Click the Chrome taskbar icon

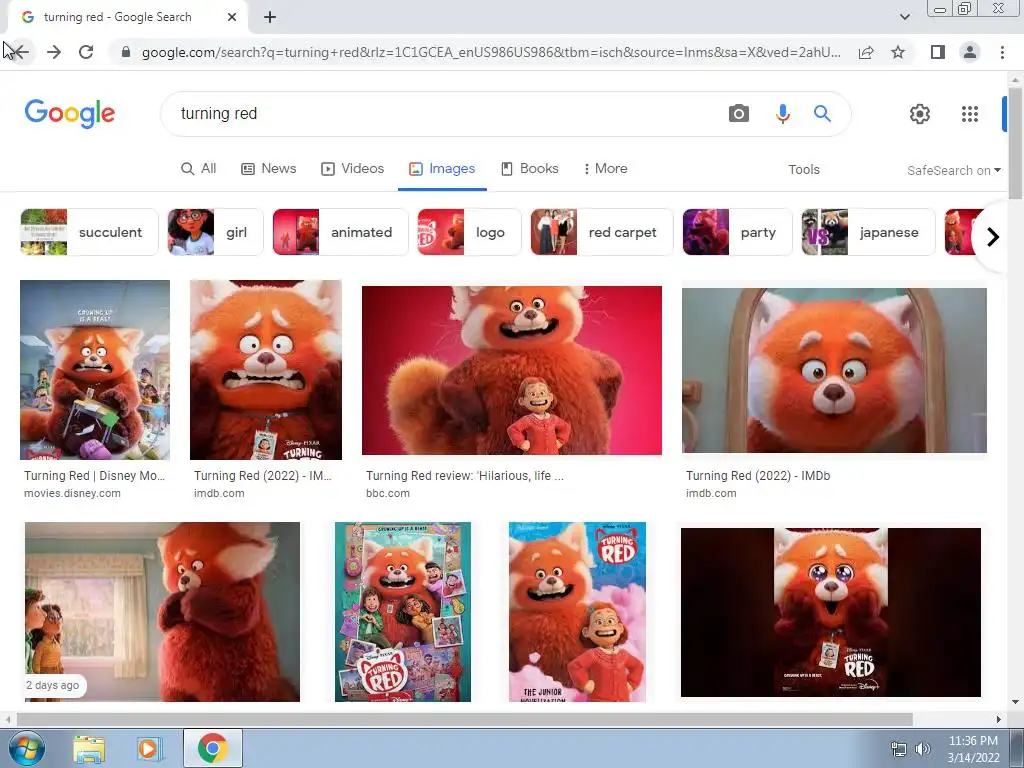[213, 748]
